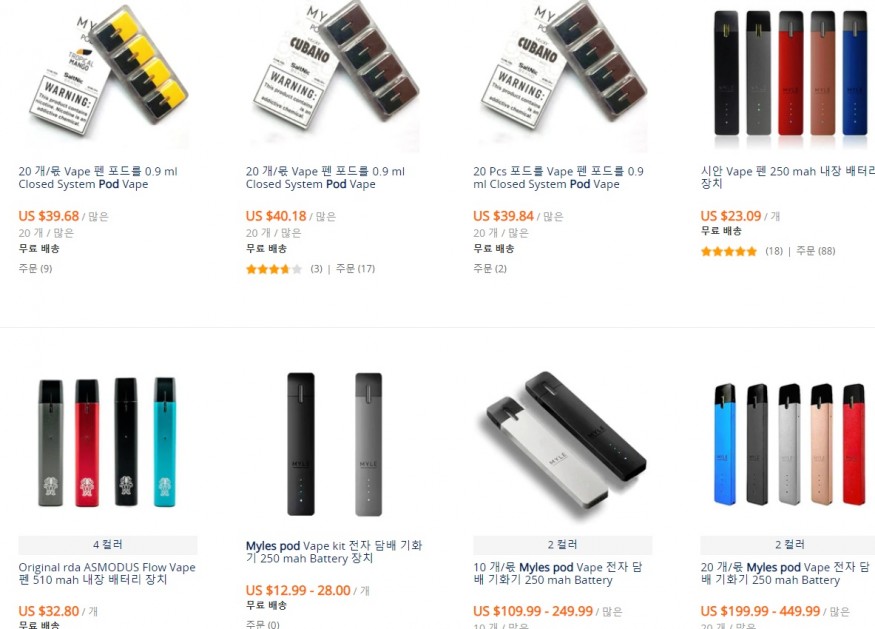Open the '20 Pcs 포드를 Vape 펜' title link
This screenshot has width=875, height=629.
[559, 177]
